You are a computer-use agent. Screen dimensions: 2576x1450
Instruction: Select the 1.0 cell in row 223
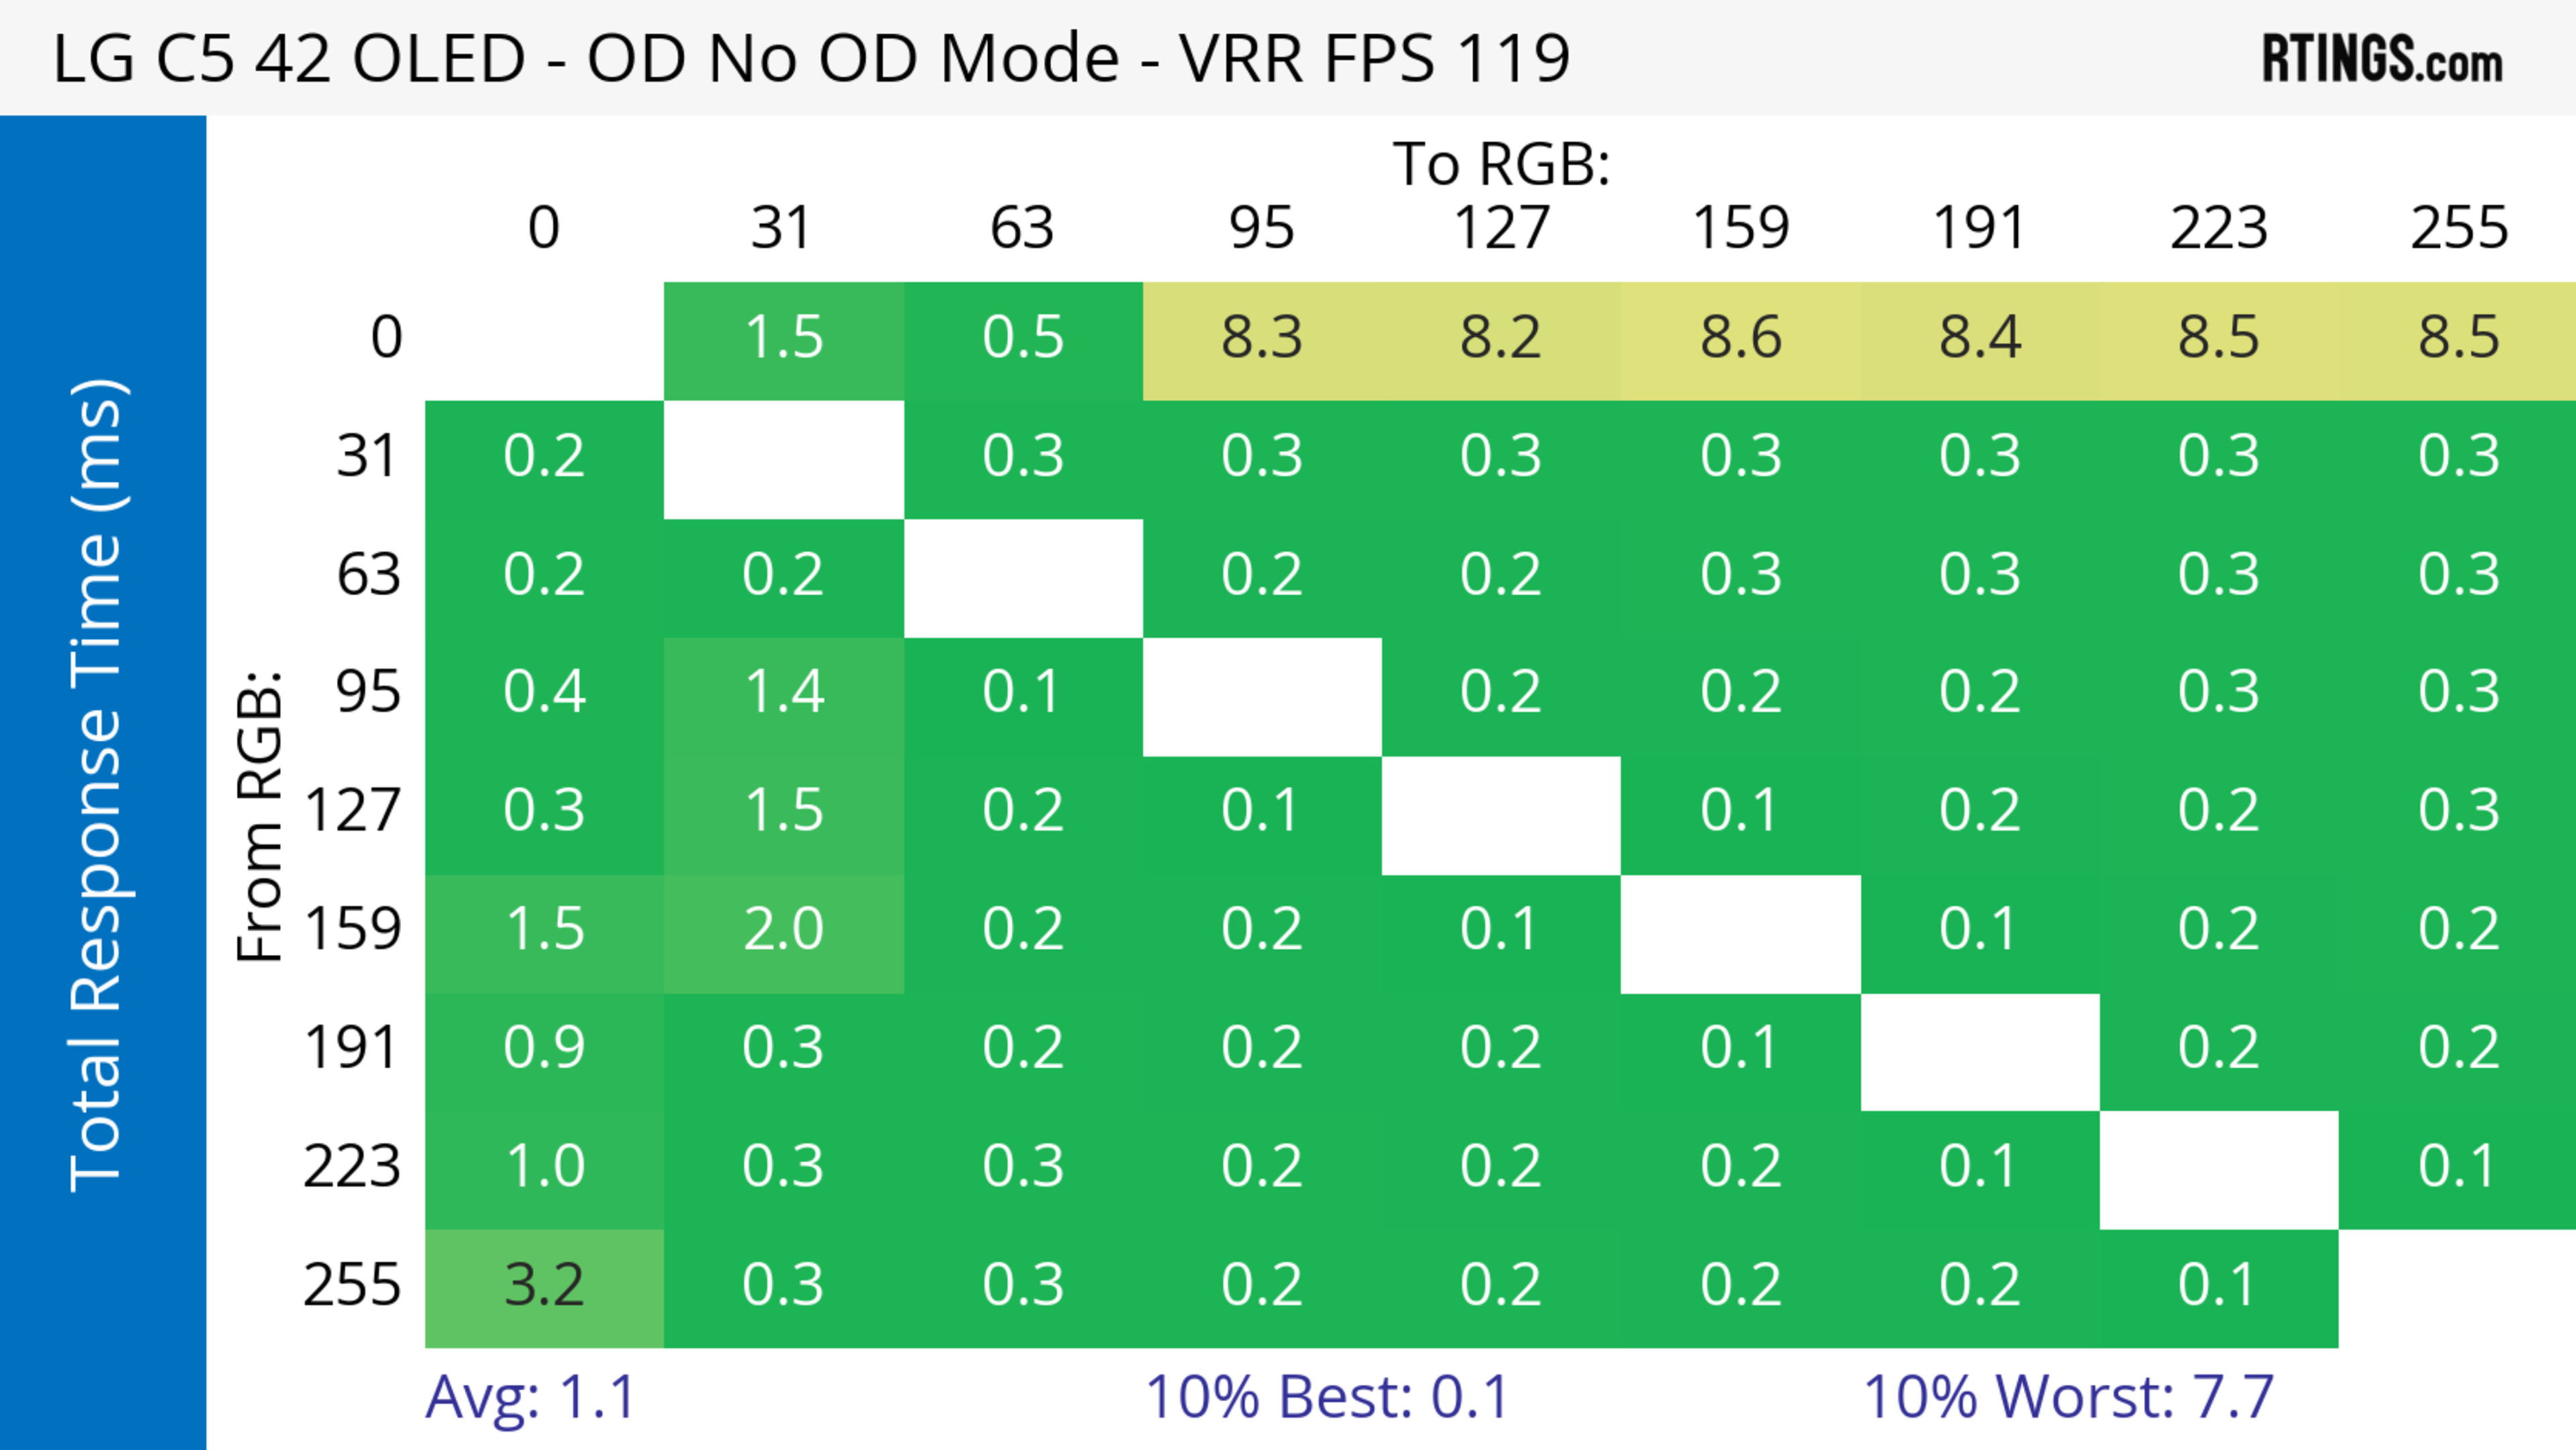coord(544,1167)
